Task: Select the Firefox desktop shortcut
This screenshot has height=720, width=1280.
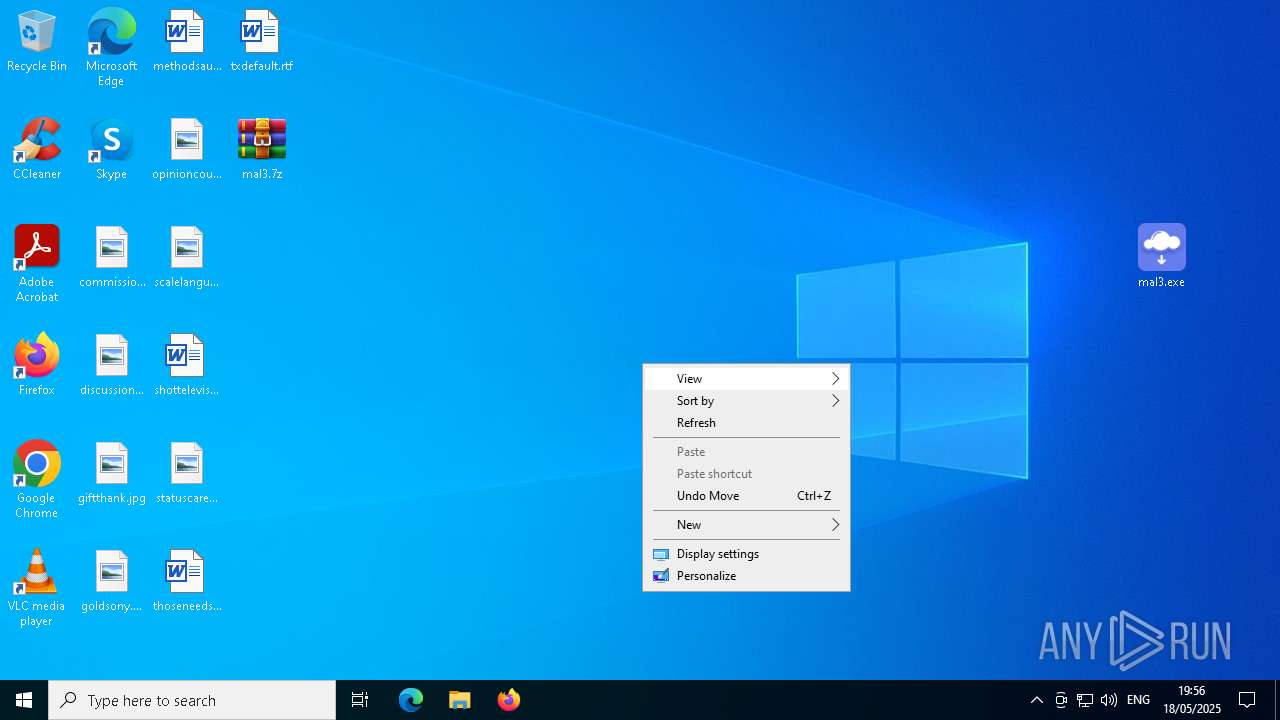Action: point(37,366)
